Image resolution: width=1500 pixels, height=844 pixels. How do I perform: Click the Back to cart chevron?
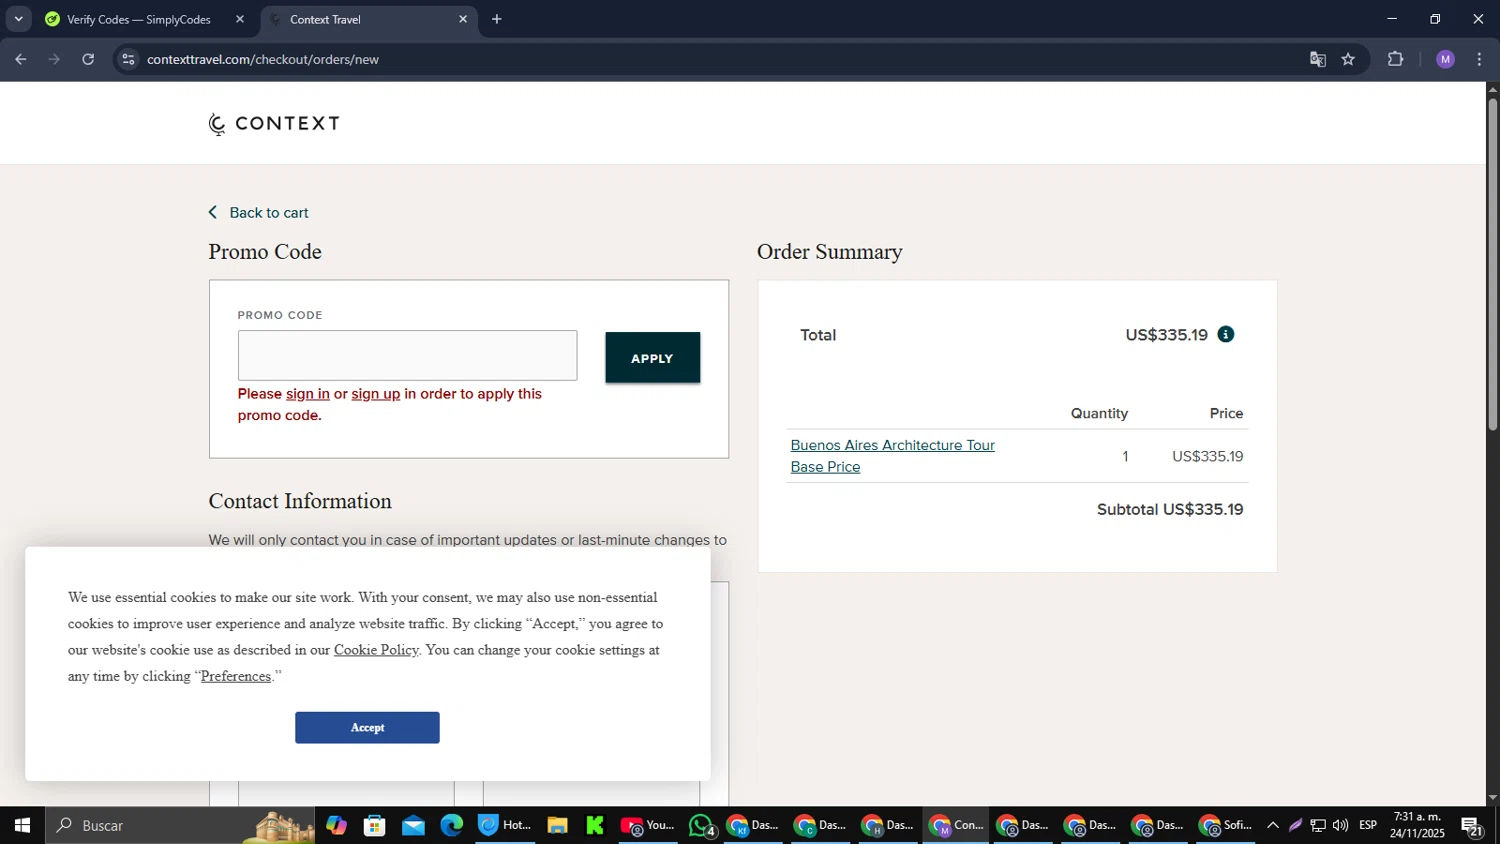click(213, 212)
